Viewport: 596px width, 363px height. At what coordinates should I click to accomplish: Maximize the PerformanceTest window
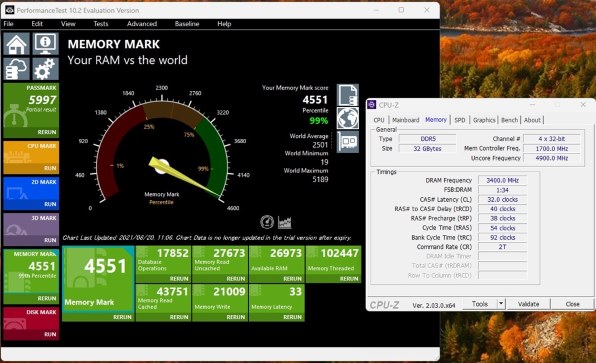click(401, 10)
